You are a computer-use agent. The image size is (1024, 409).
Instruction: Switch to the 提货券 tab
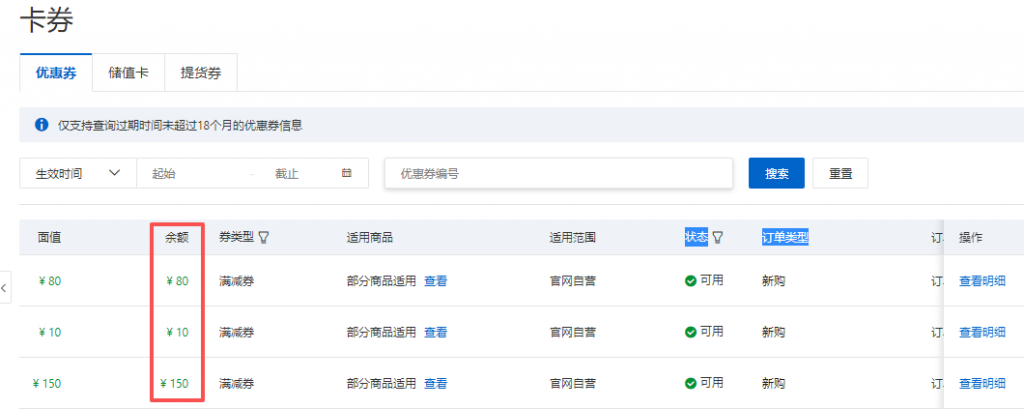(200, 72)
